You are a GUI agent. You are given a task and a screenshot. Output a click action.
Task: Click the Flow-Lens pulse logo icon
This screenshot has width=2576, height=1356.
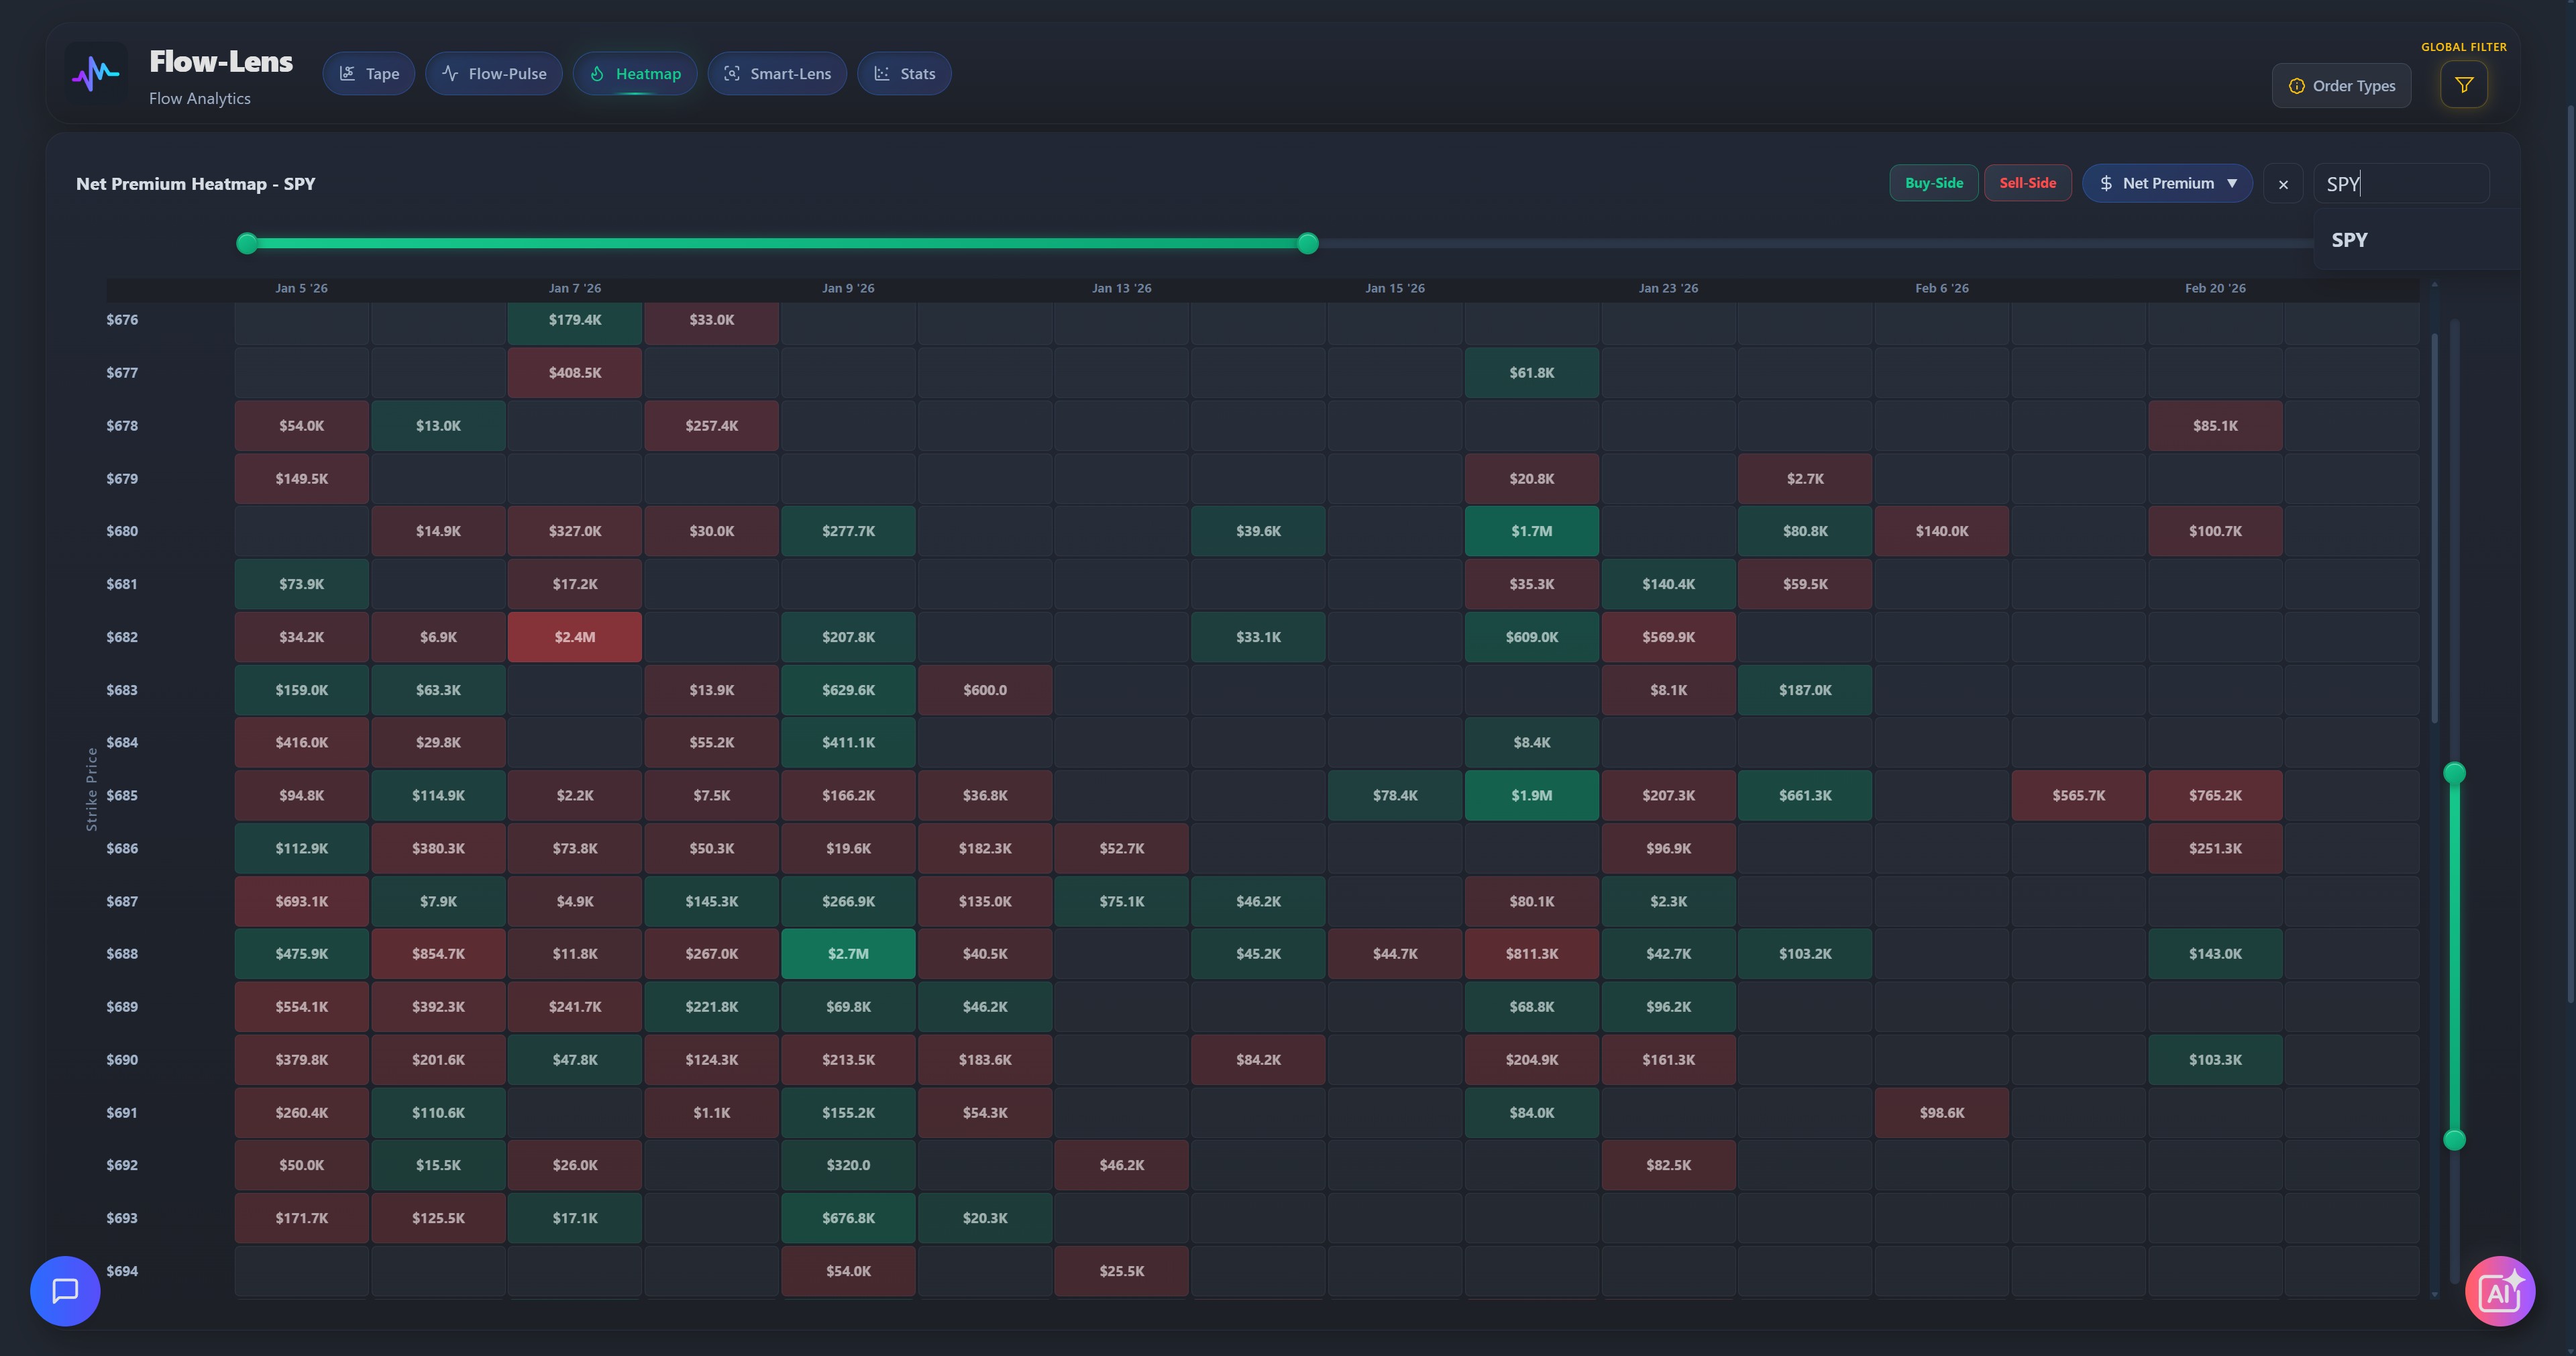pyautogui.click(x=96, y=73)
